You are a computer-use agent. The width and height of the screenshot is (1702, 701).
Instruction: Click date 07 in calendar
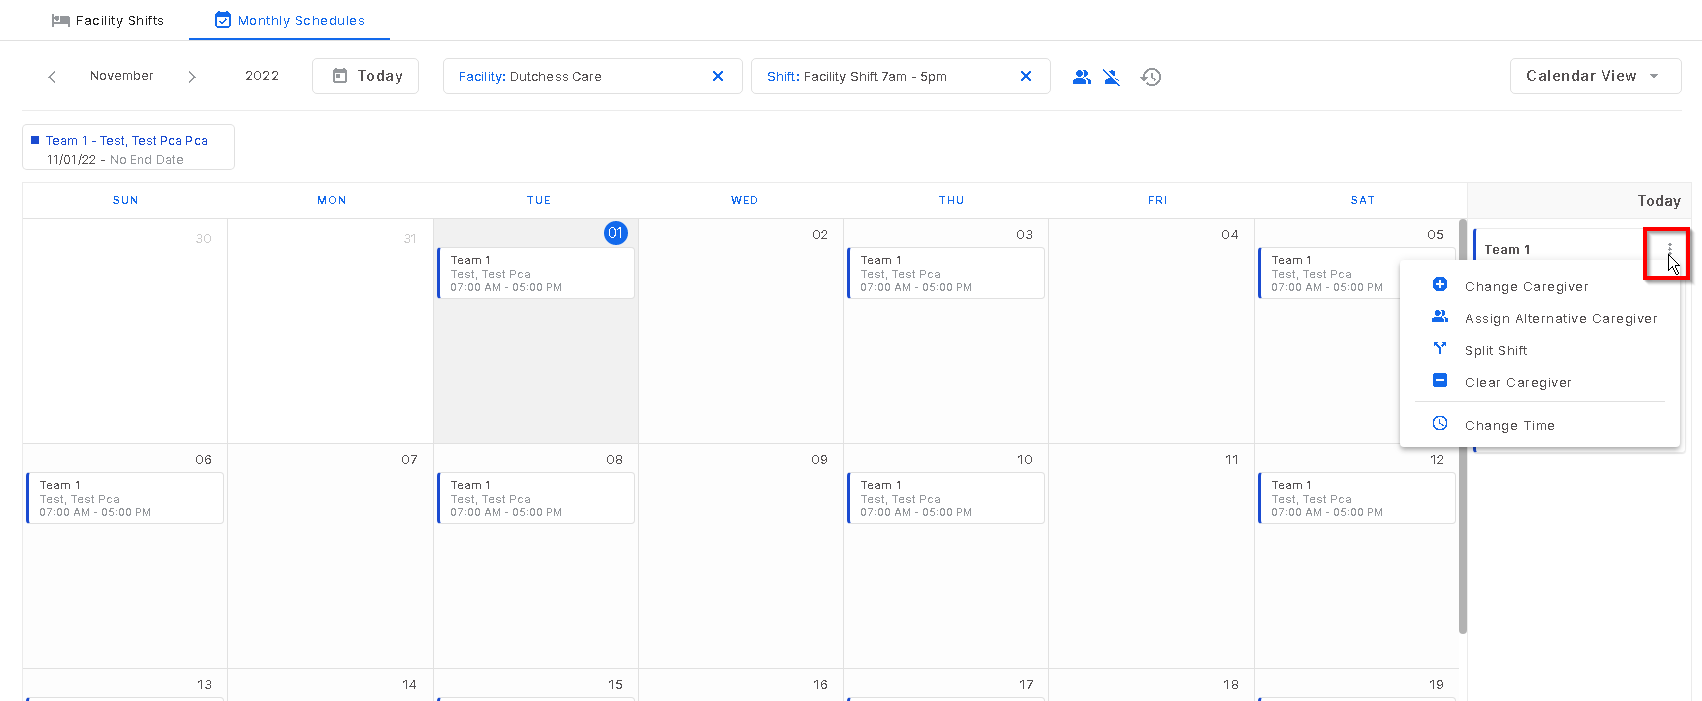click(x=409, y=459)
